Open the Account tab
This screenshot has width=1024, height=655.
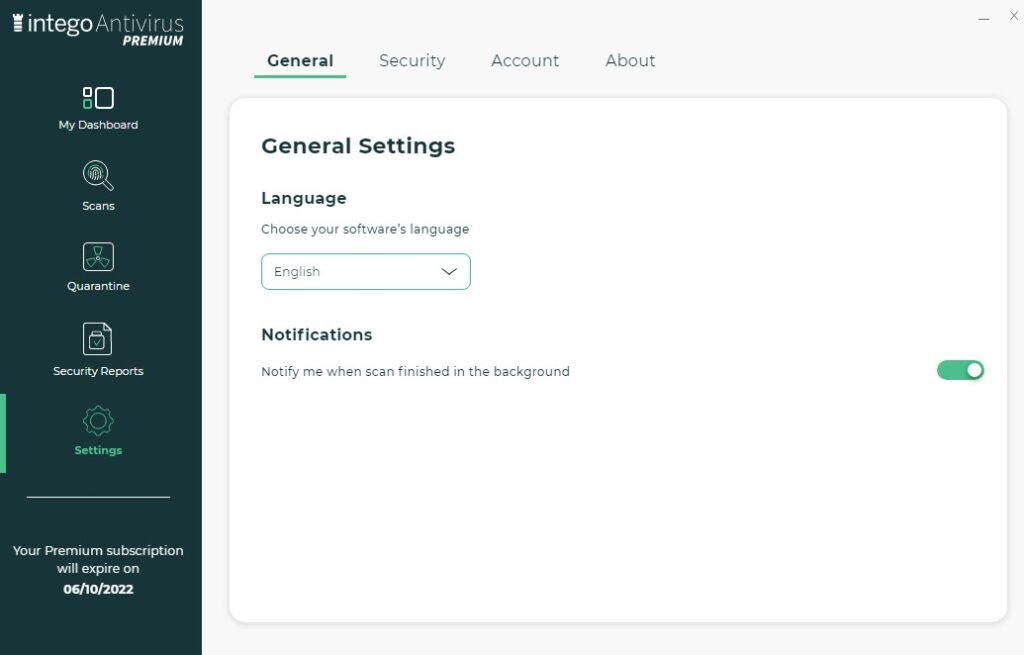(525, 61)
